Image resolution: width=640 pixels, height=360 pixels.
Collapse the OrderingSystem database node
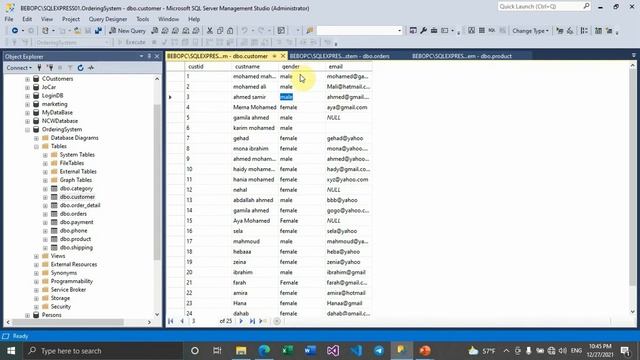coord(27,130)
